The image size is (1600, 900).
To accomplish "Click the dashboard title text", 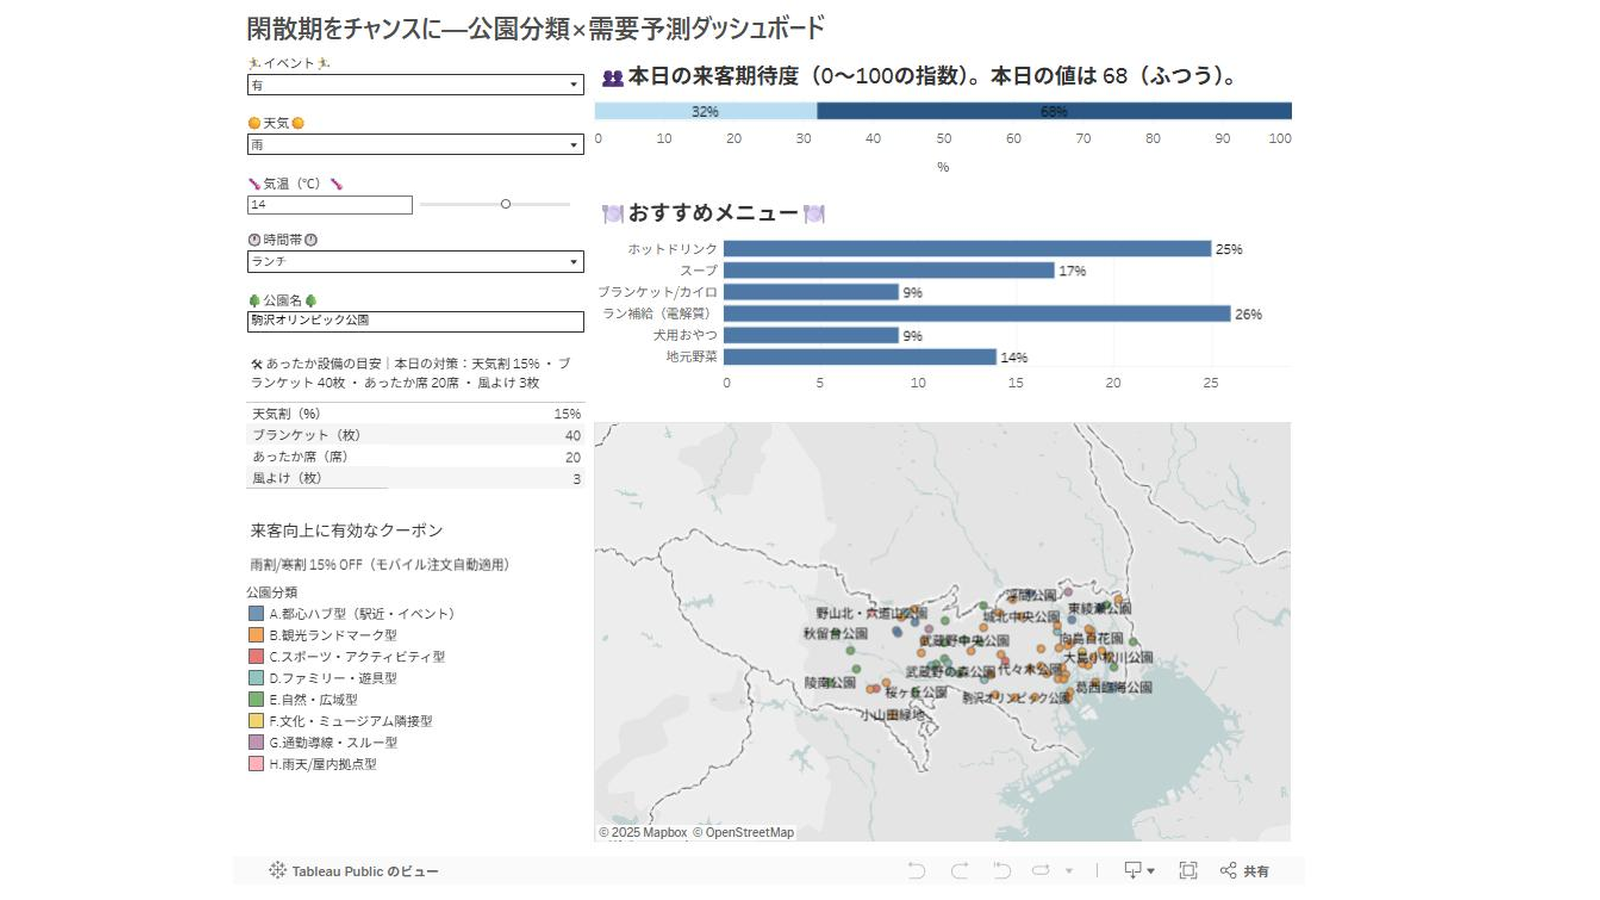I will point(535,28).
